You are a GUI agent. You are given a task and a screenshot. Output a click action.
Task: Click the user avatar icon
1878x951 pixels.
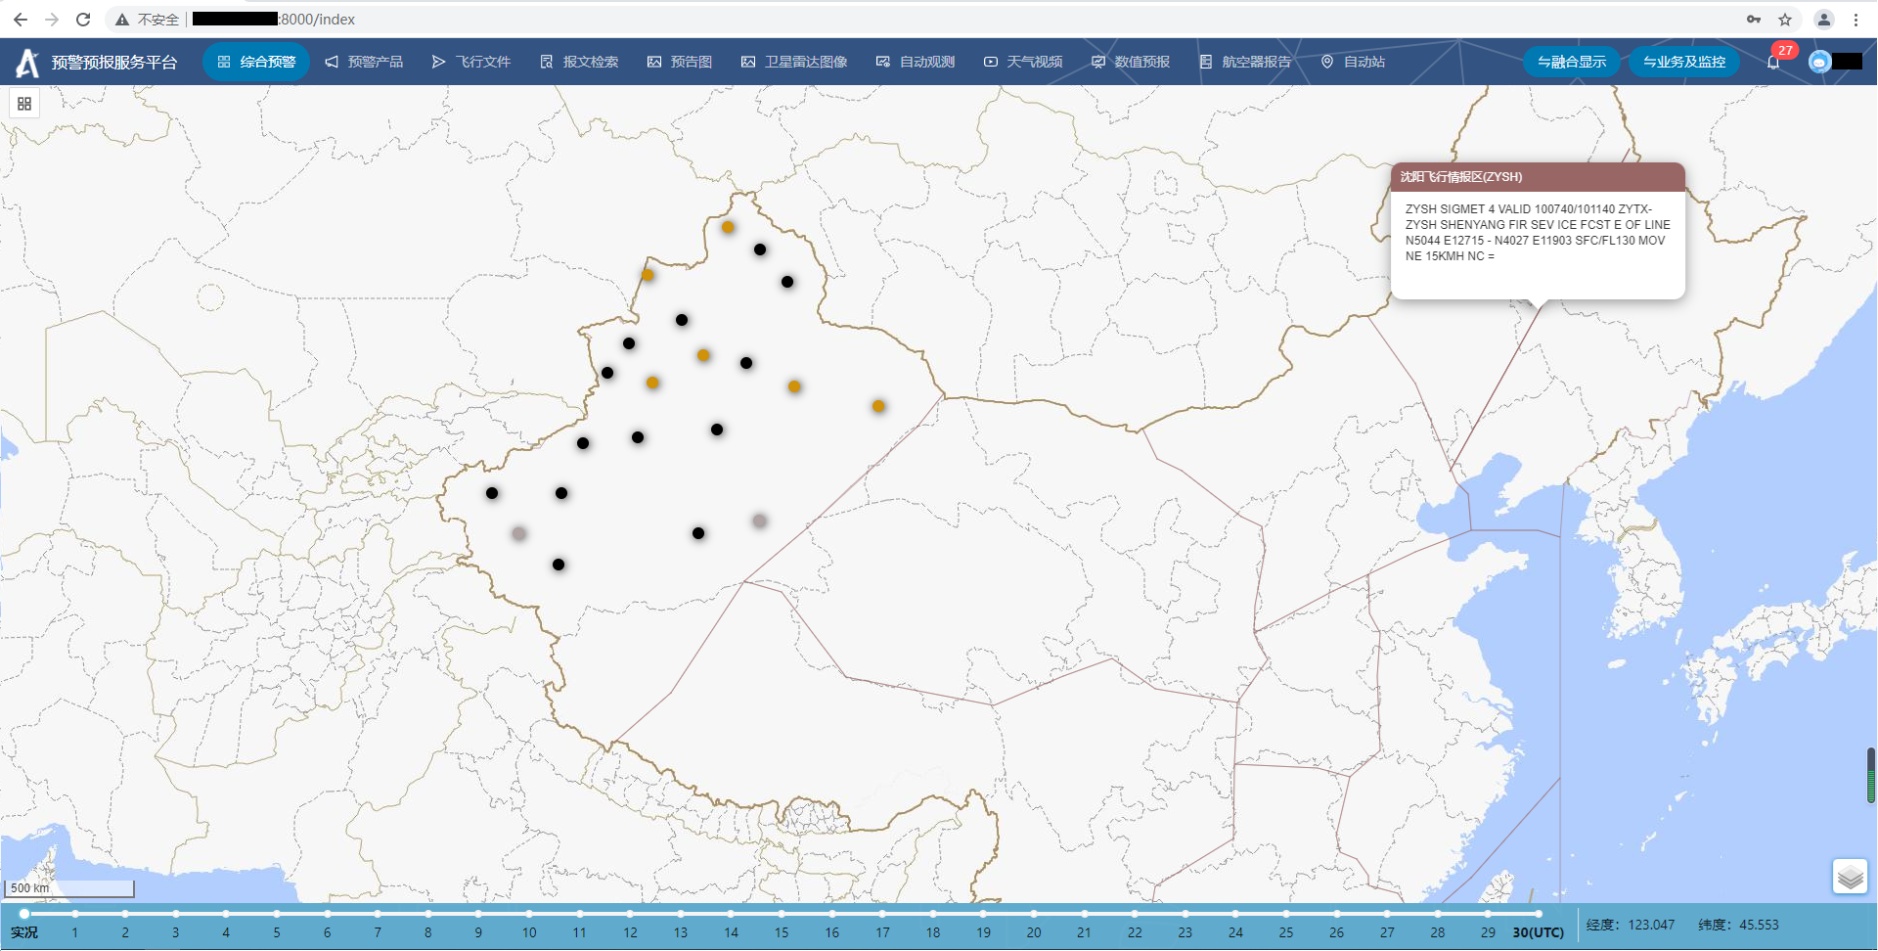pyautogui.click(x=1819, y=62)
